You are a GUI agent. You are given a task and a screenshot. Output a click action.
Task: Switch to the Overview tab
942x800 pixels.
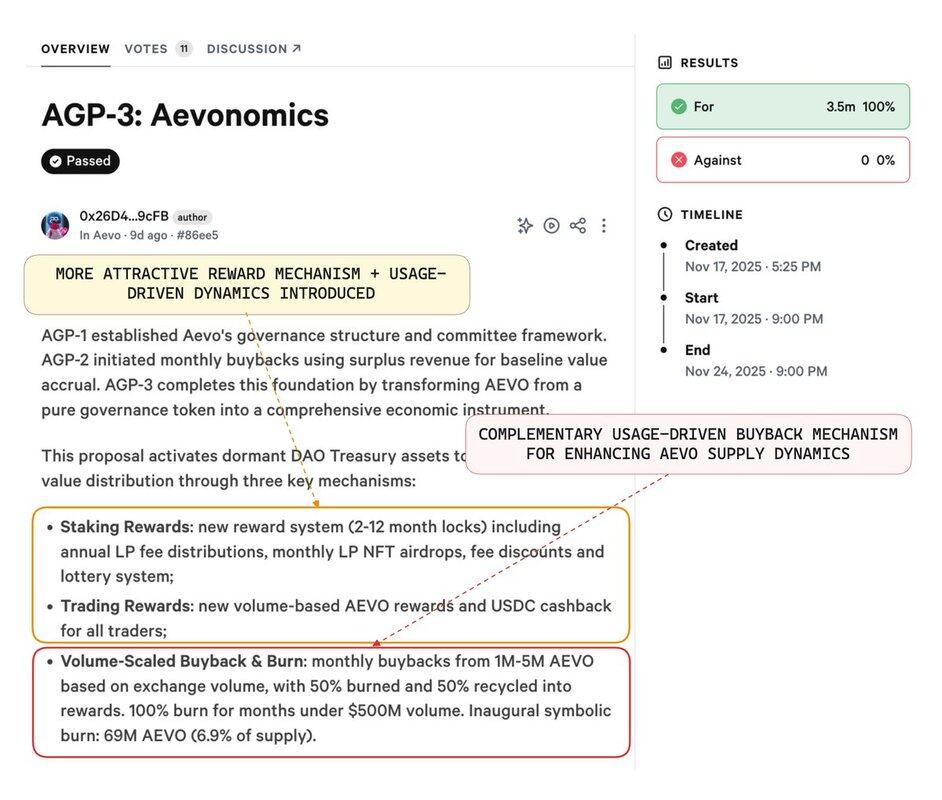tap(75, 49)
